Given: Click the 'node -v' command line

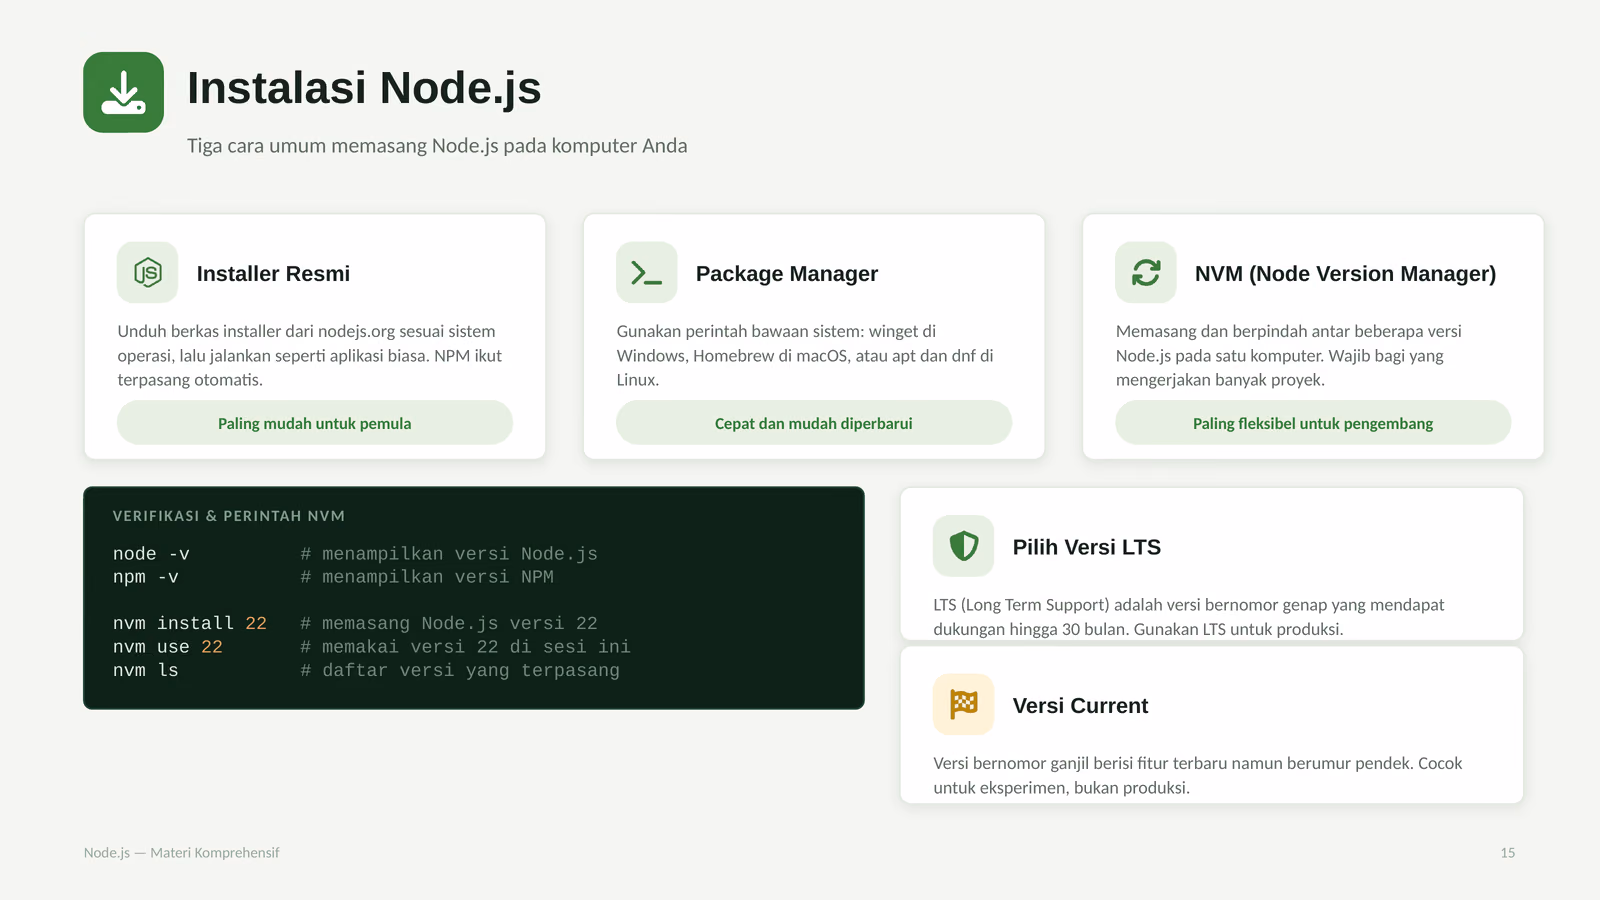Looking at the screenshot, I should point(151,554).
